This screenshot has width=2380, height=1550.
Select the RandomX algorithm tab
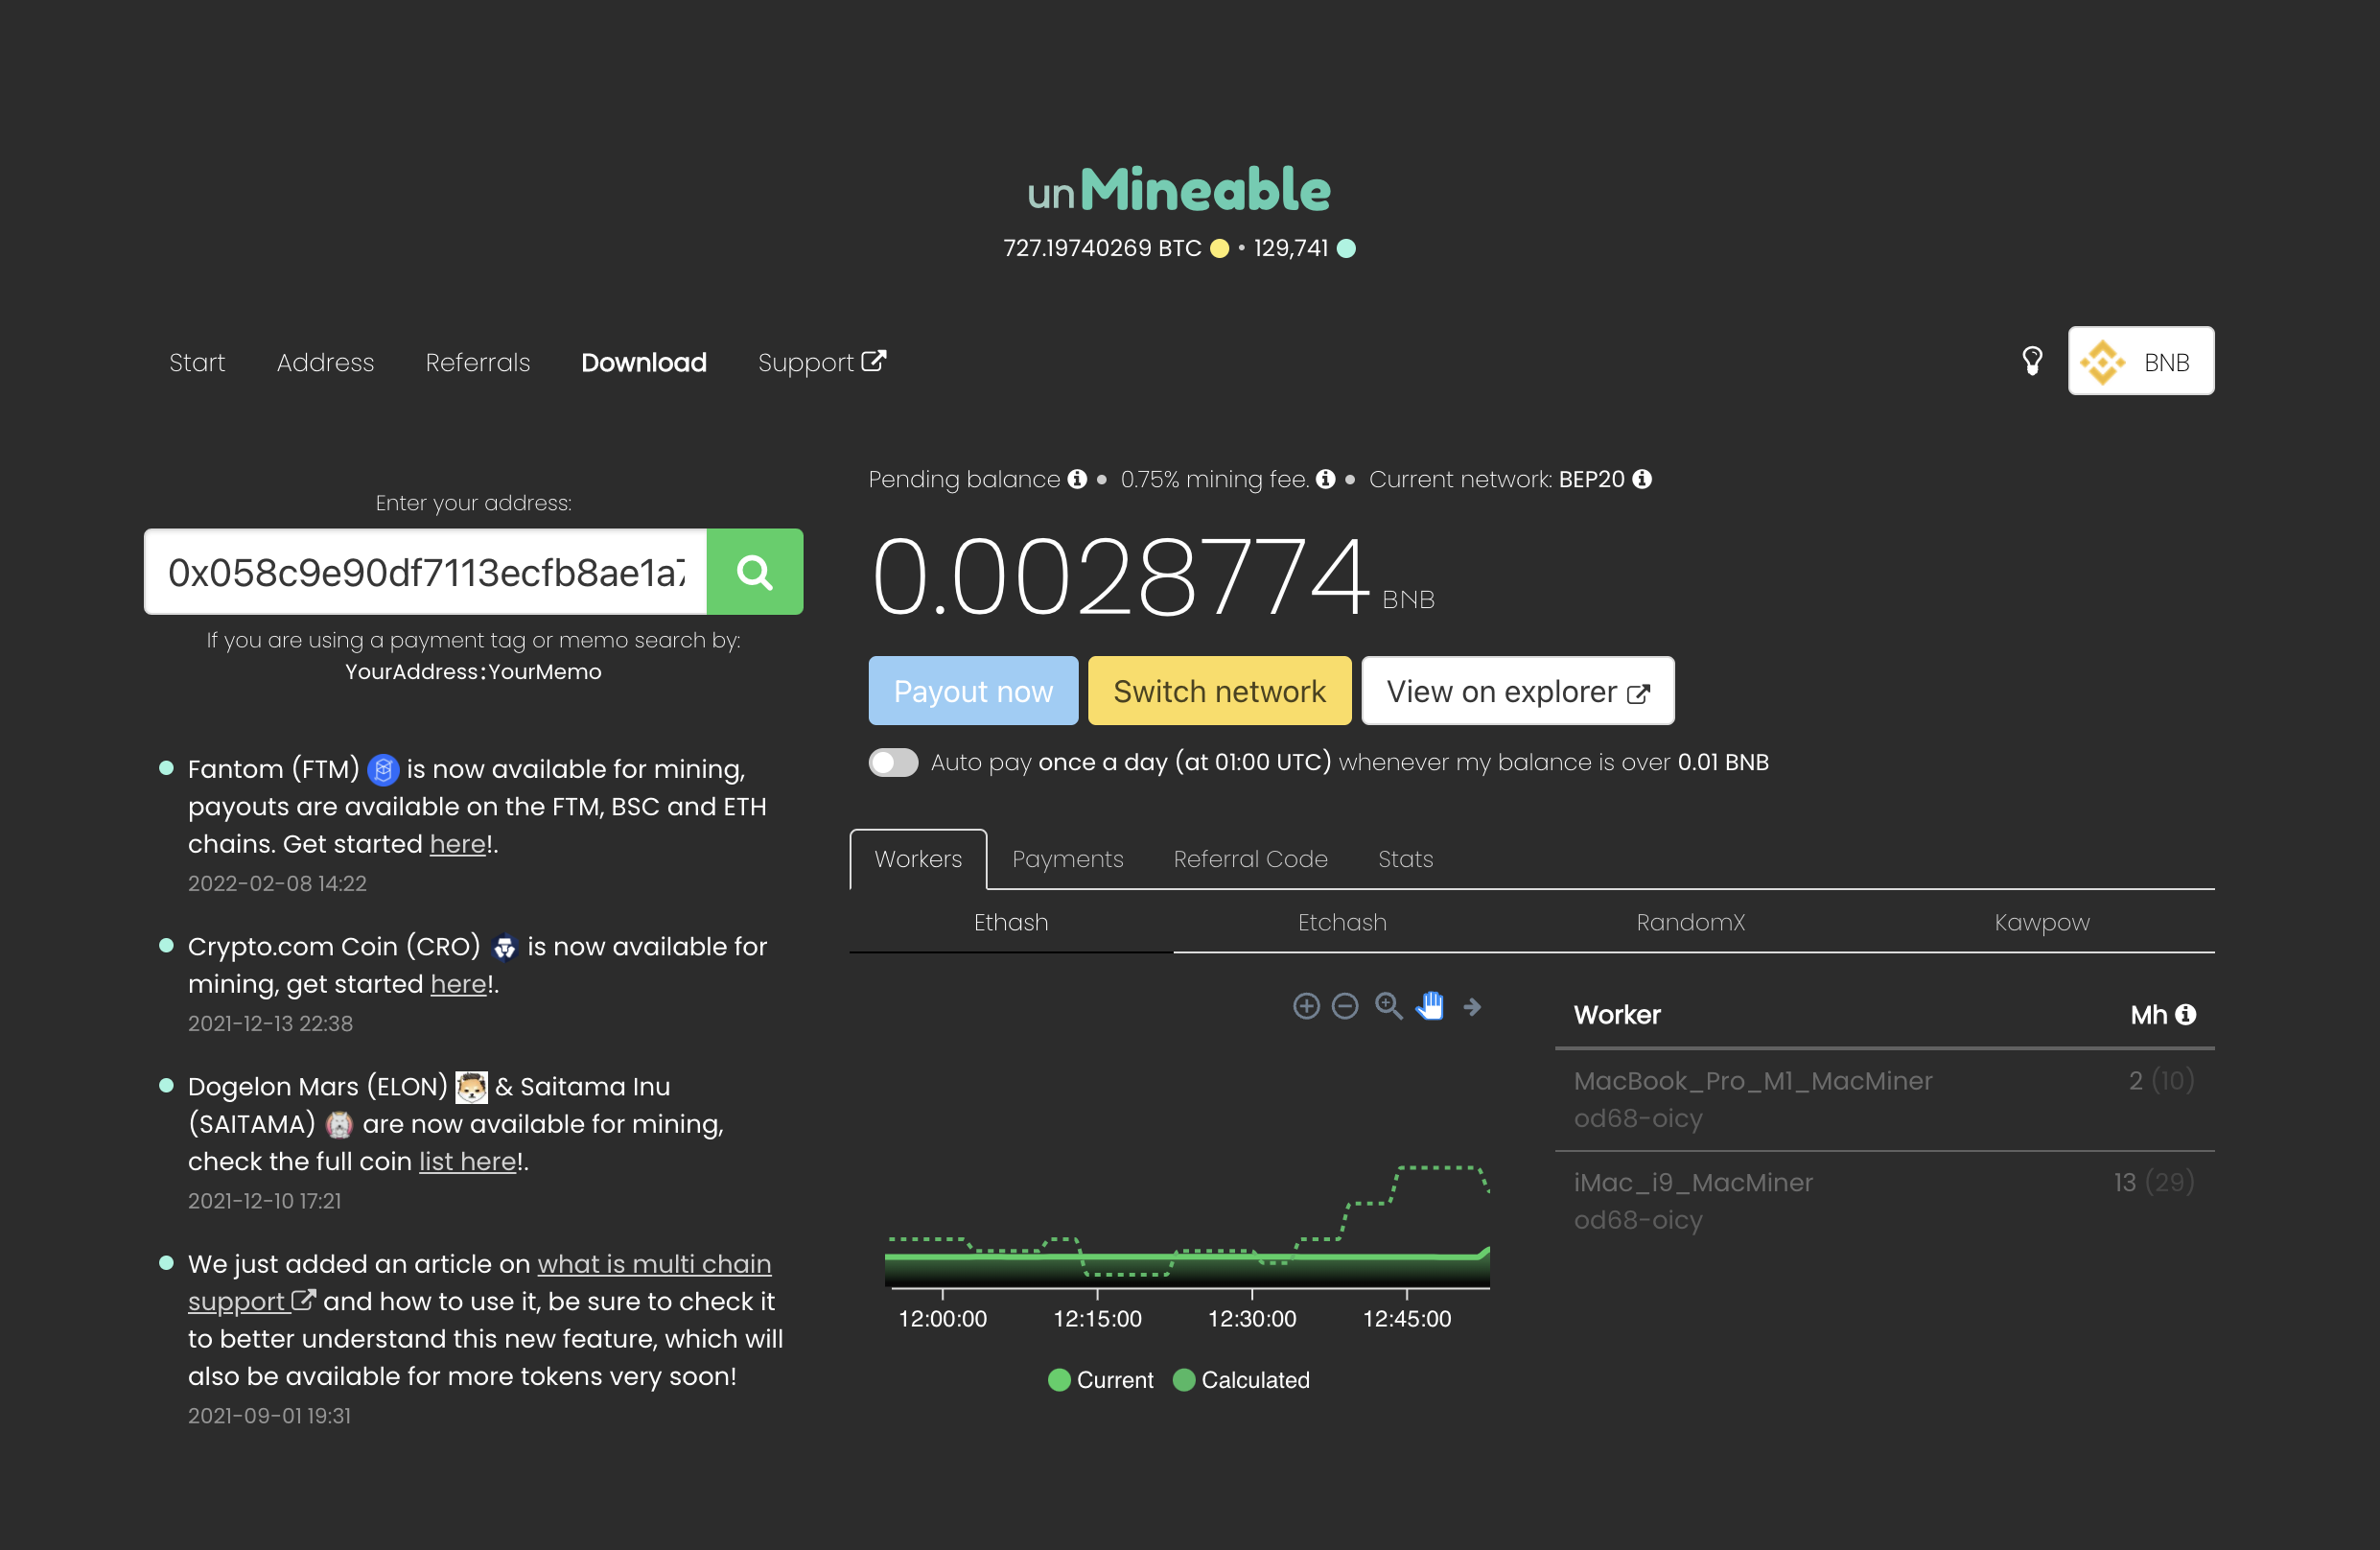coord(1690,922)
